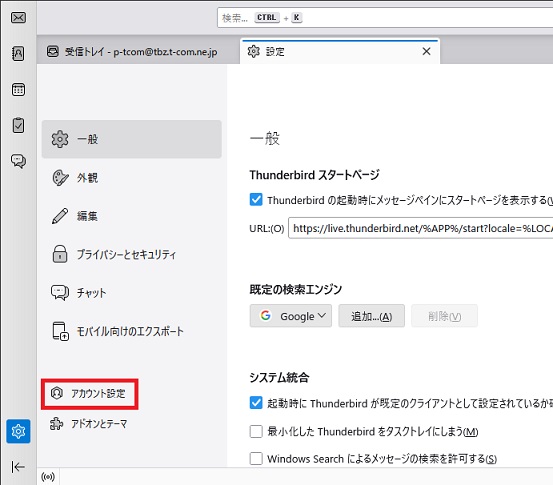The image size is (553, 485).
Task: Select 一般 in the settings sidebar
Action: pyautogui.click(x=132, y=139)
